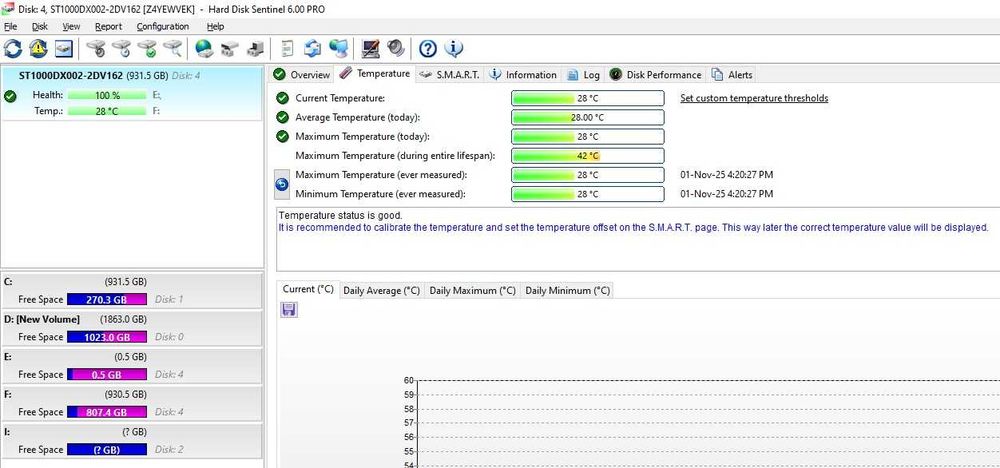
Task: Click the I: free space (? GB) bar
Action: pyautogui.click(x=107, y=450)
